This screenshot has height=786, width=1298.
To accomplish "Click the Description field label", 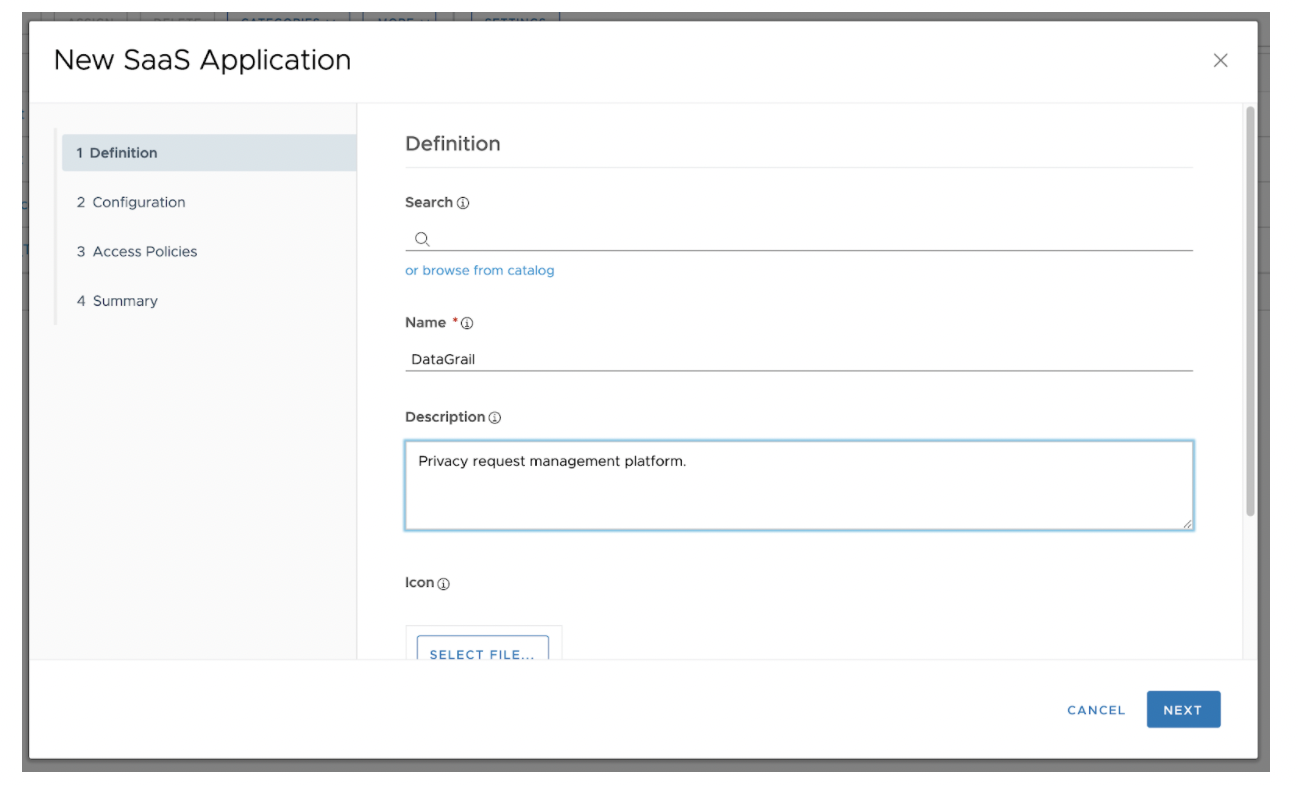I will [x=445, y=417].
